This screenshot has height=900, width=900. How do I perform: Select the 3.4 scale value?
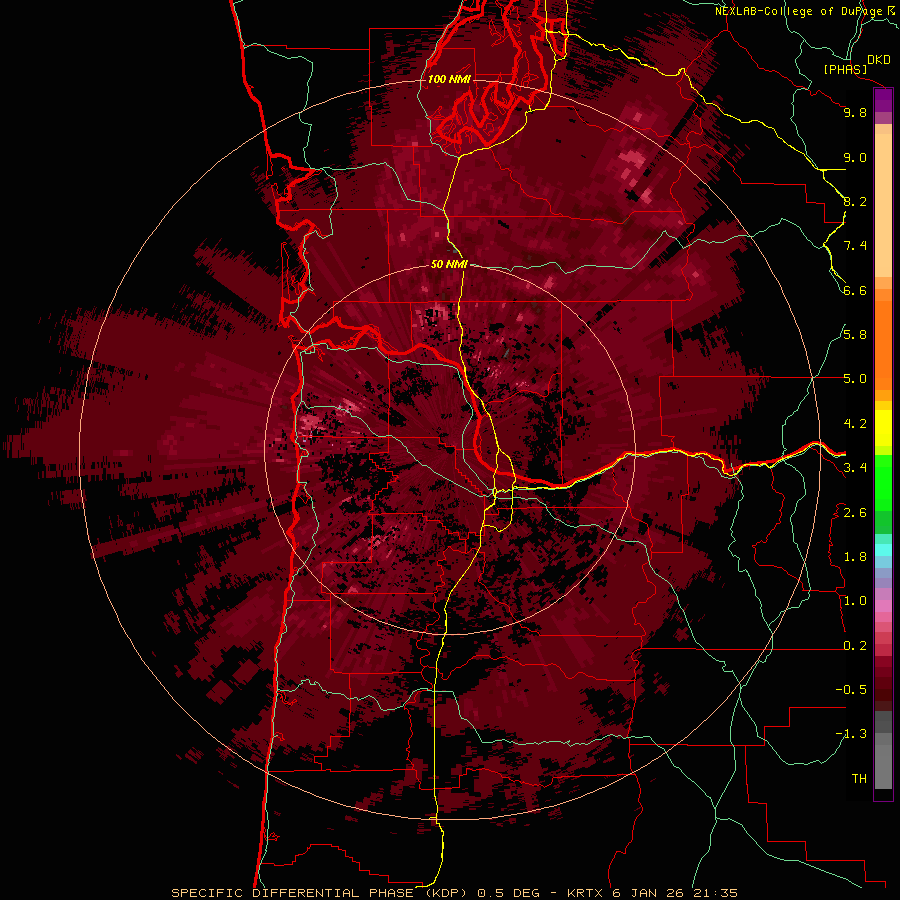tap(855, 468)
